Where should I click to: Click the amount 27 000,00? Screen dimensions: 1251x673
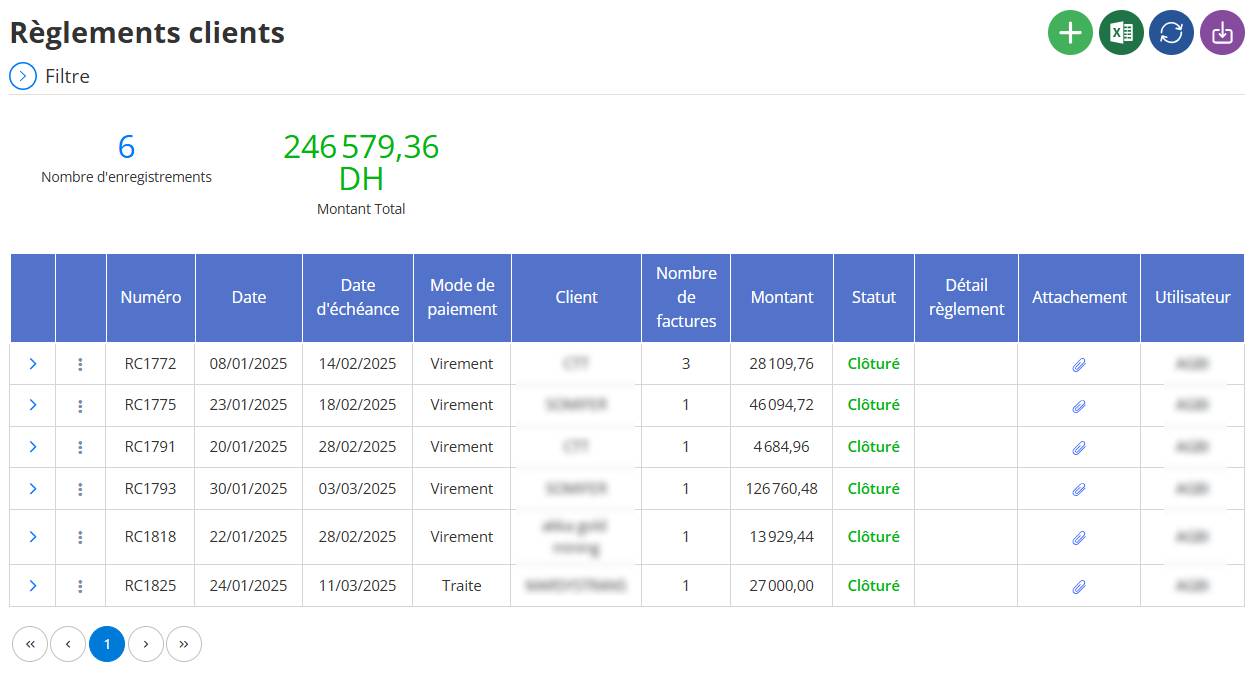782,586
